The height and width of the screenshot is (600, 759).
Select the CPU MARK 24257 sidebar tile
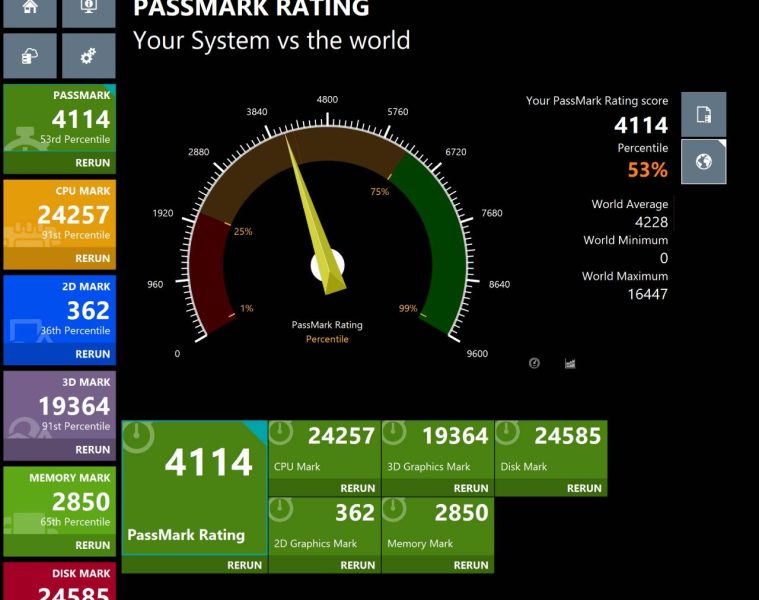coord(60,214)
